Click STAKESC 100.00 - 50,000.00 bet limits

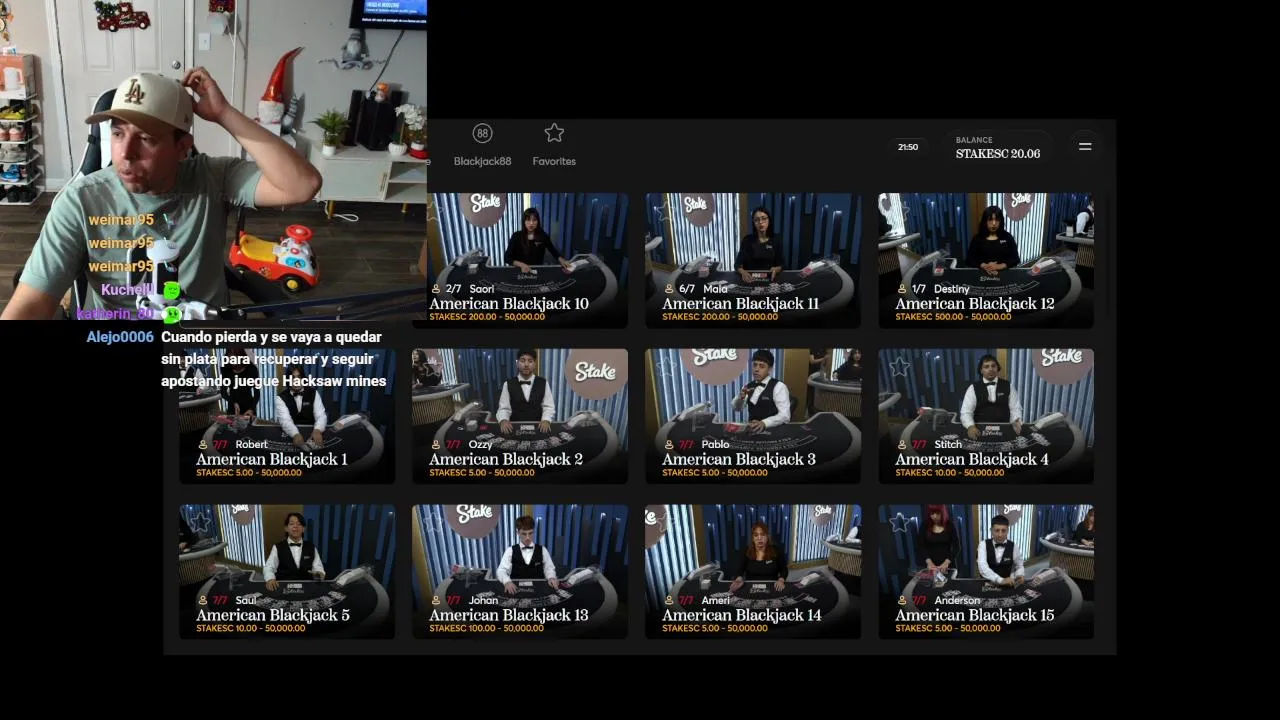(x=487, y=629)
